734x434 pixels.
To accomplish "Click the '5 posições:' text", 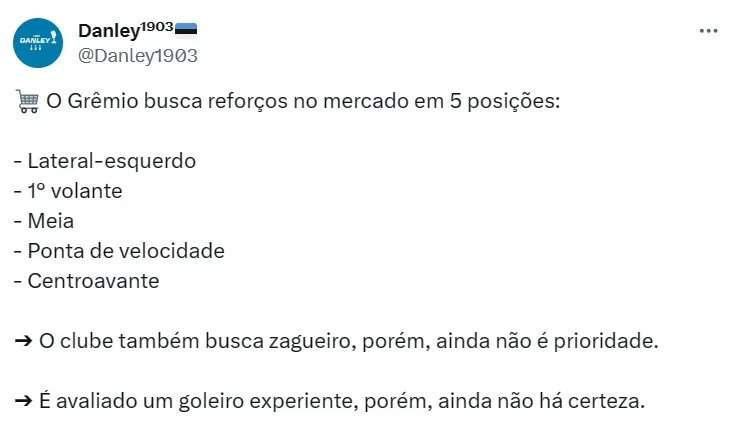I will pos(506,102).
